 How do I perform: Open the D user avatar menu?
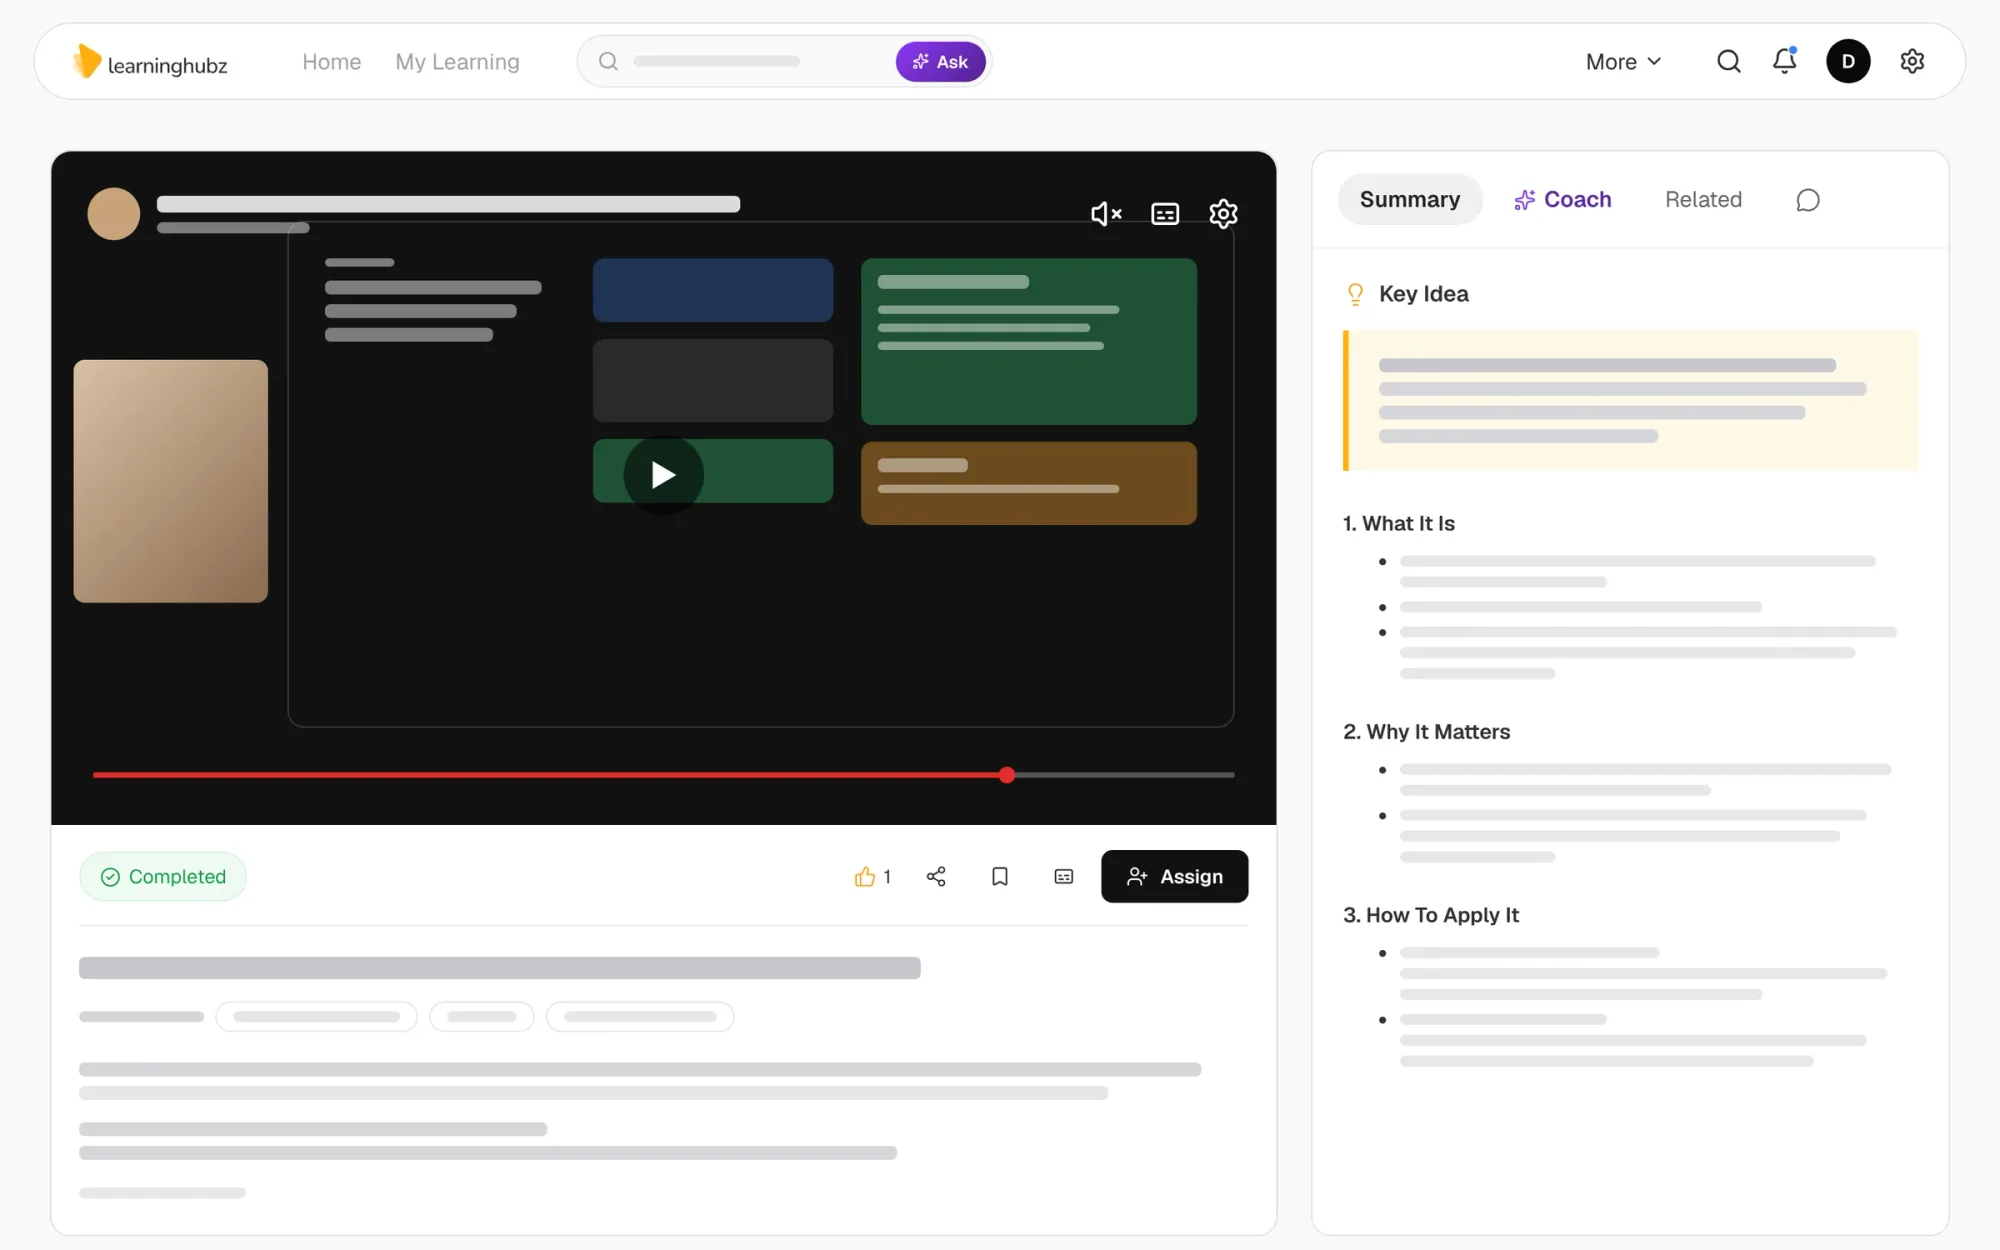click(1848, 62)
